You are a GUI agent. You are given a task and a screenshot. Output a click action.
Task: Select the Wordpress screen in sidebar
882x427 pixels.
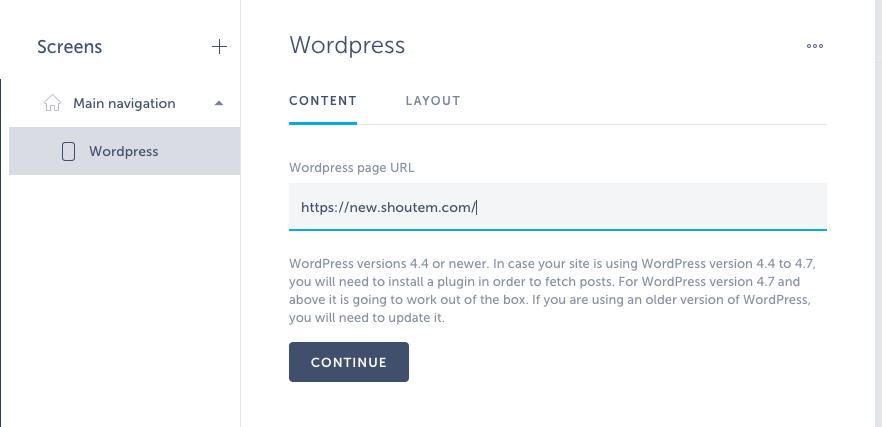(124, 151)
